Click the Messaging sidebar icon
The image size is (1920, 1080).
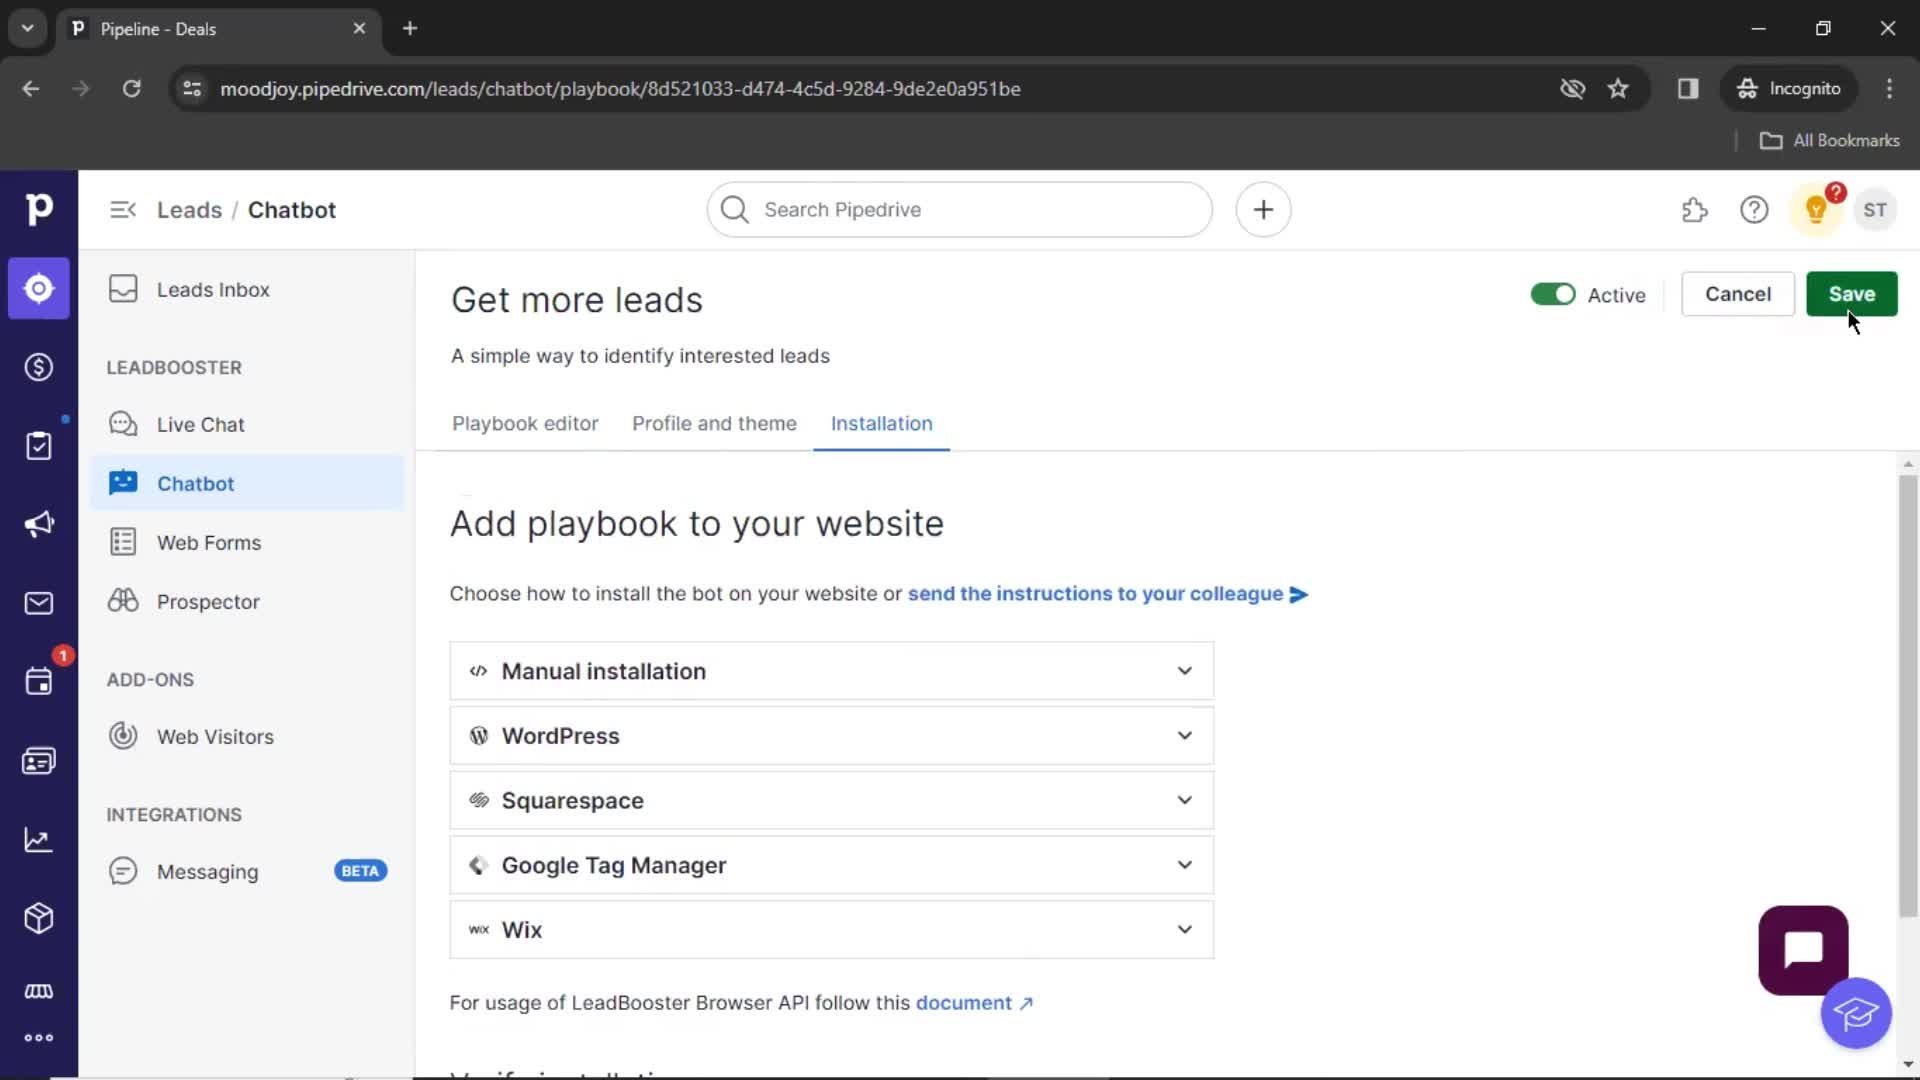pyautogui.click(x=123, y=870)
